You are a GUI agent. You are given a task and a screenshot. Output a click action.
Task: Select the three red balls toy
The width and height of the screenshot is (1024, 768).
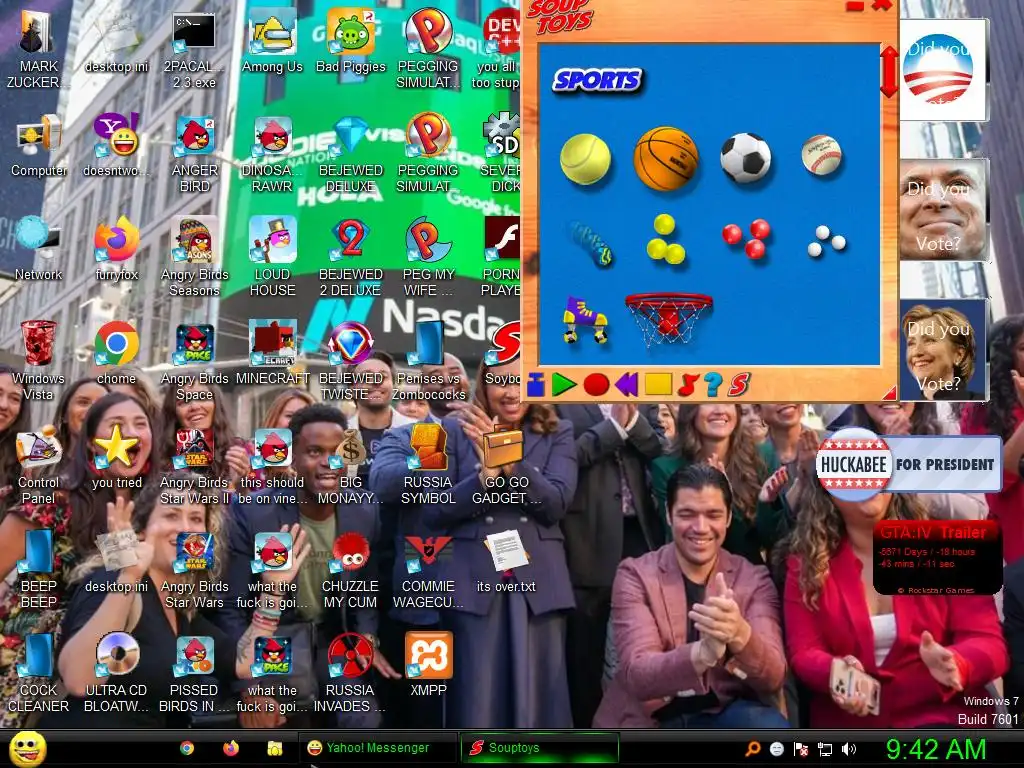[747, 238]
